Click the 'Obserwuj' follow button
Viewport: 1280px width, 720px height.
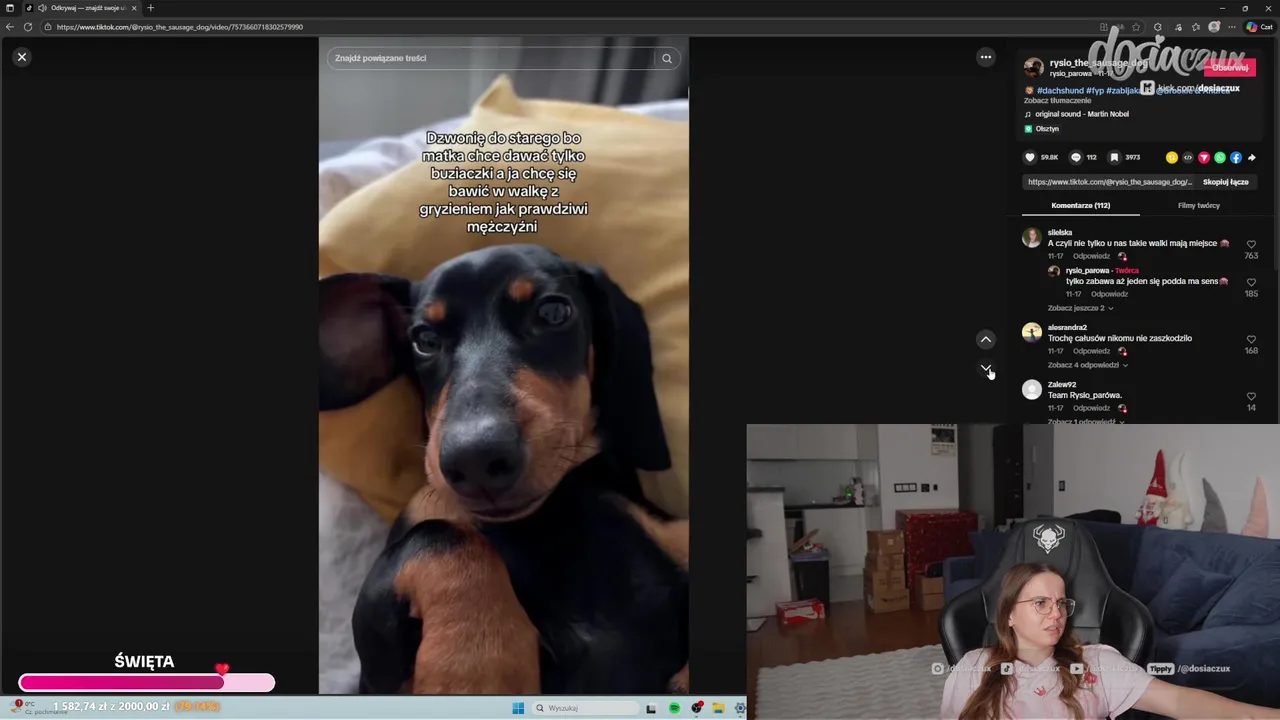1230,67
